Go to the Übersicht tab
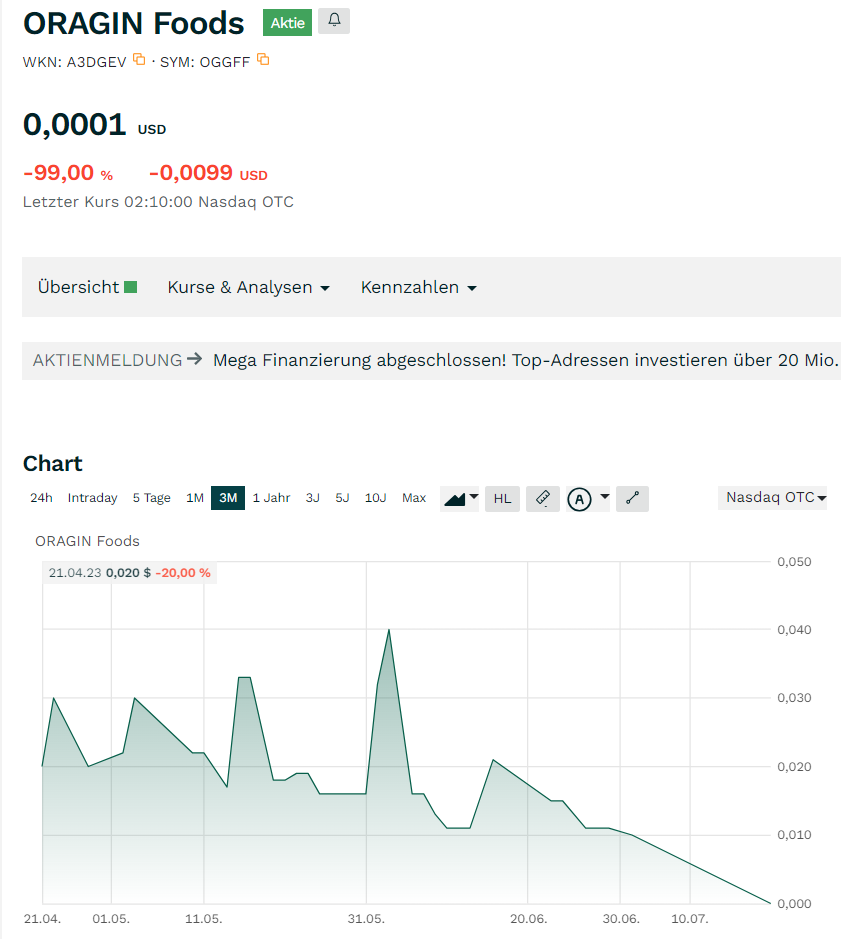This screenshot has height=939, width=841. click(78, 287)
